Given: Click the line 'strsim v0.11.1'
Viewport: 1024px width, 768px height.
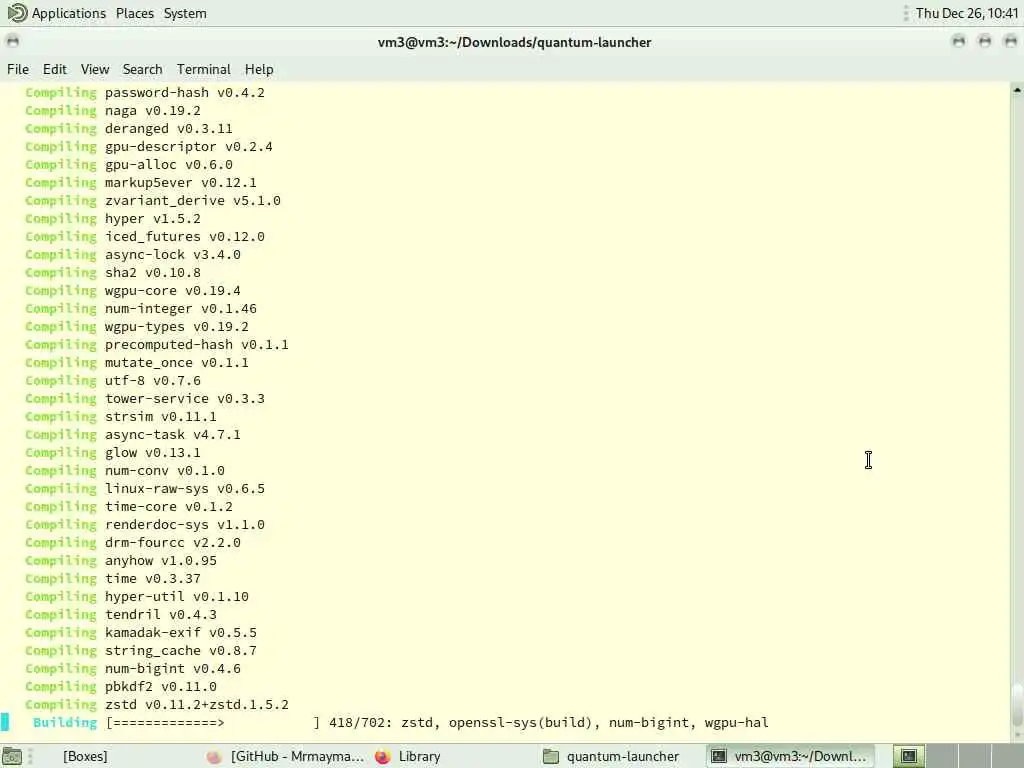Looking at the screenshot, I should 161,417.
